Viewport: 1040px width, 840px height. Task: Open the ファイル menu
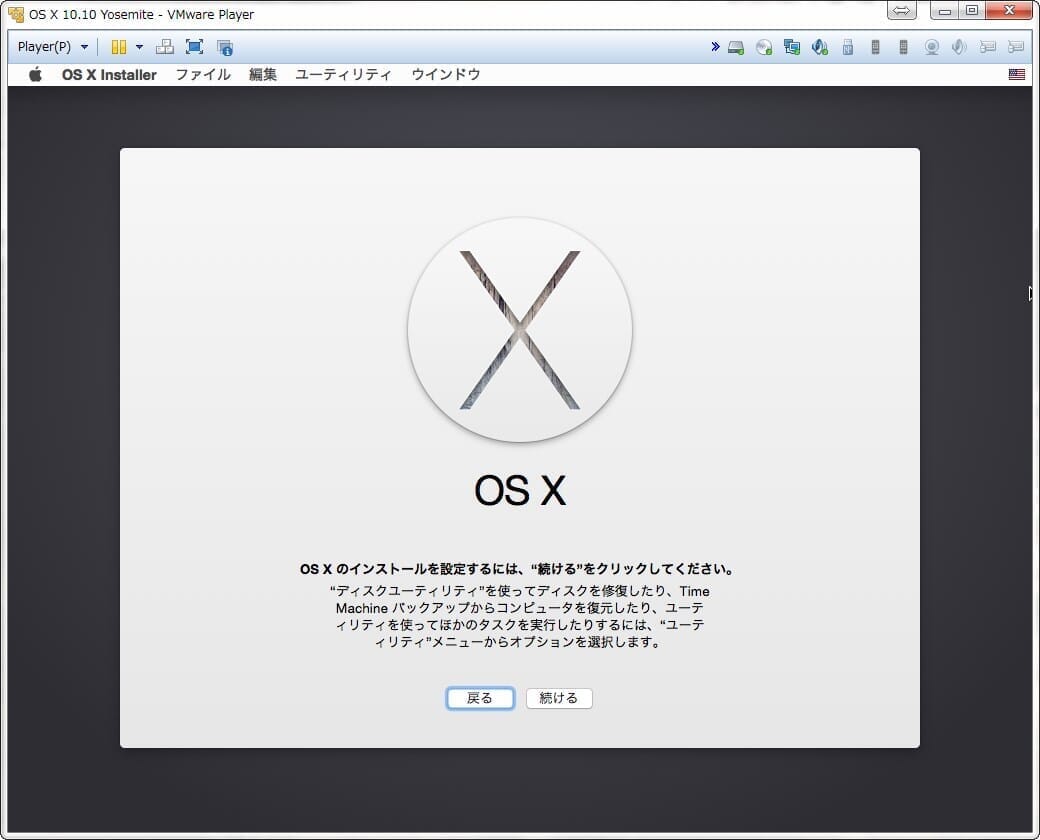[203, 74]
